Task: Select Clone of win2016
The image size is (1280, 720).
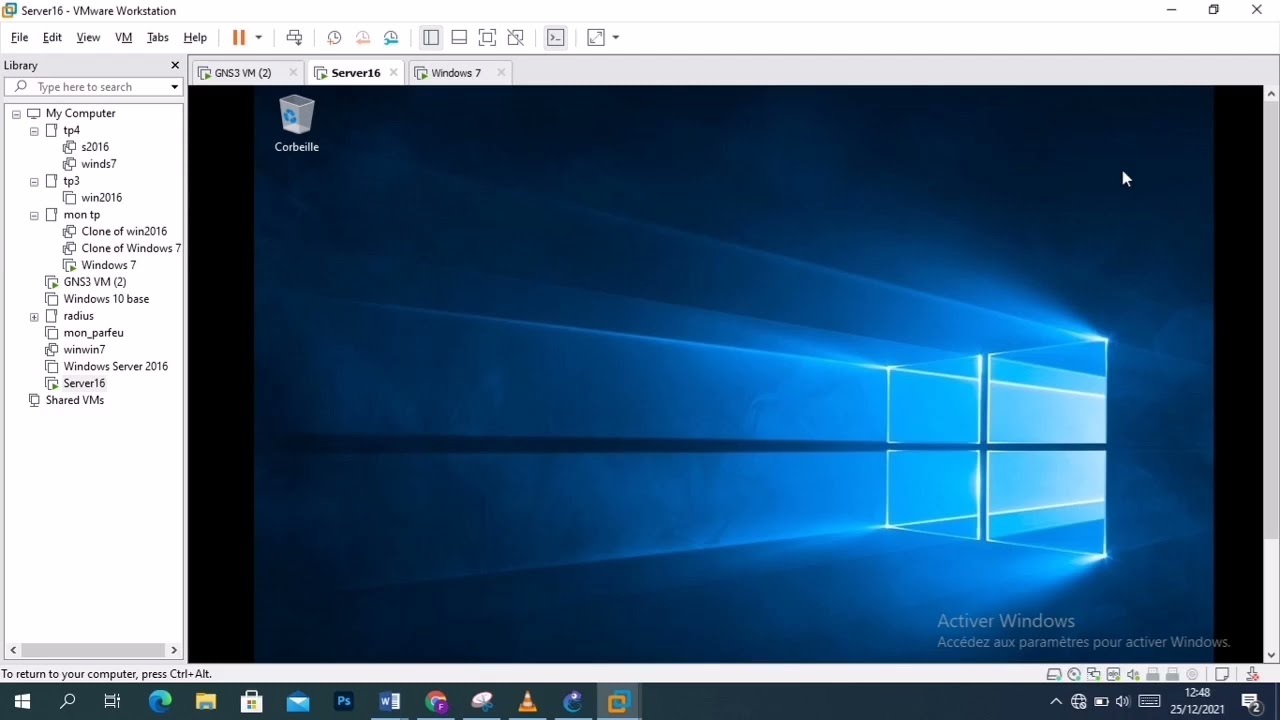Action: point(115,232)
